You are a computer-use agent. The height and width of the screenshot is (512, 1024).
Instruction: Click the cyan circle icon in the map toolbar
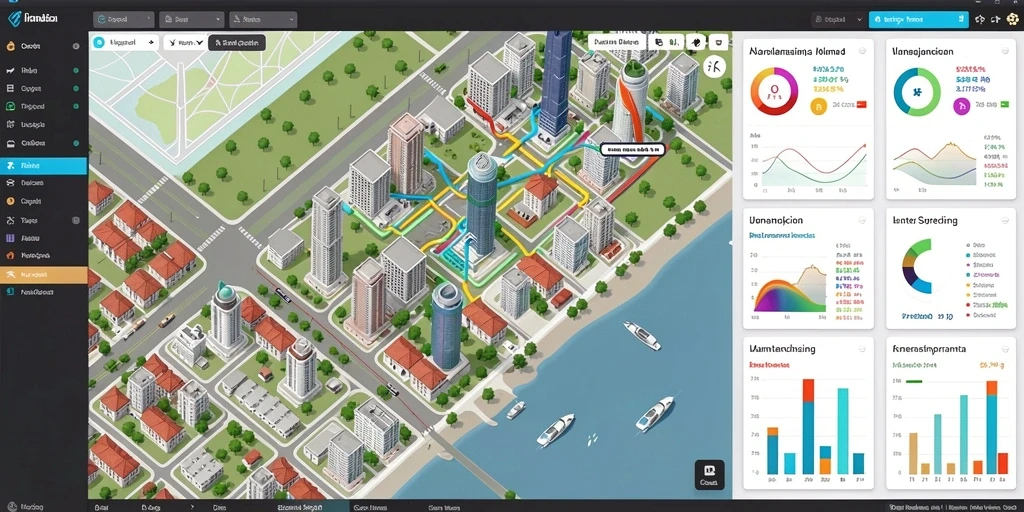click(99, 42)
